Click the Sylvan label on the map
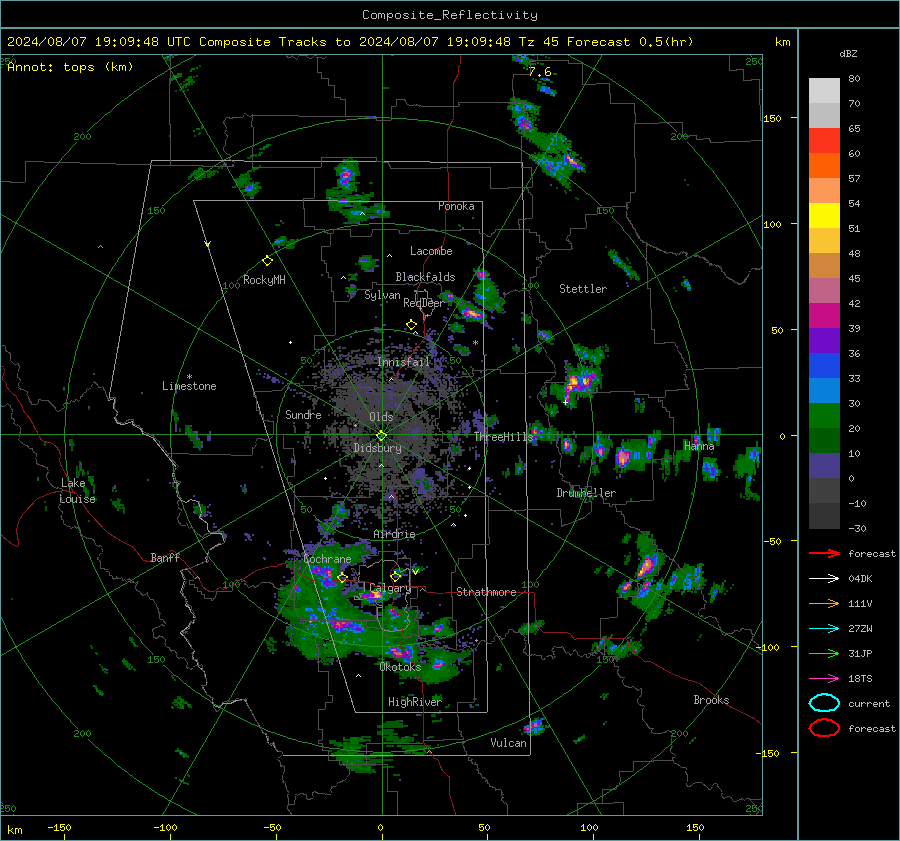This screenshot has width=900, height=841. (382, 295)
